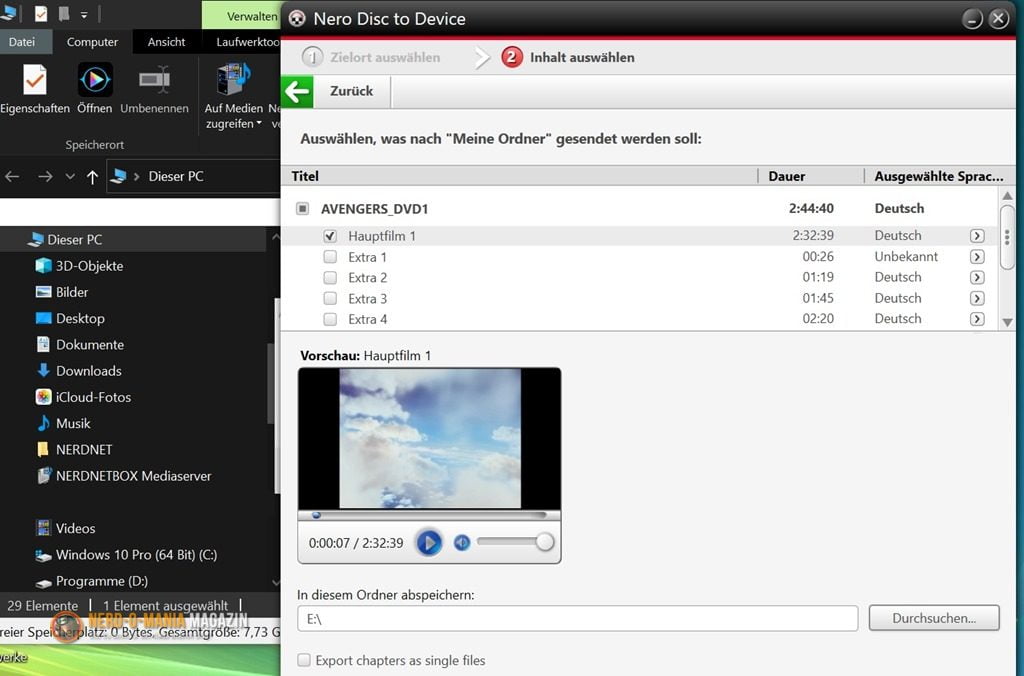Click the title list scroll-up arrow
Viewport: 1024px width, 676px height.
pyautogui.click(x=1007, y=195)
